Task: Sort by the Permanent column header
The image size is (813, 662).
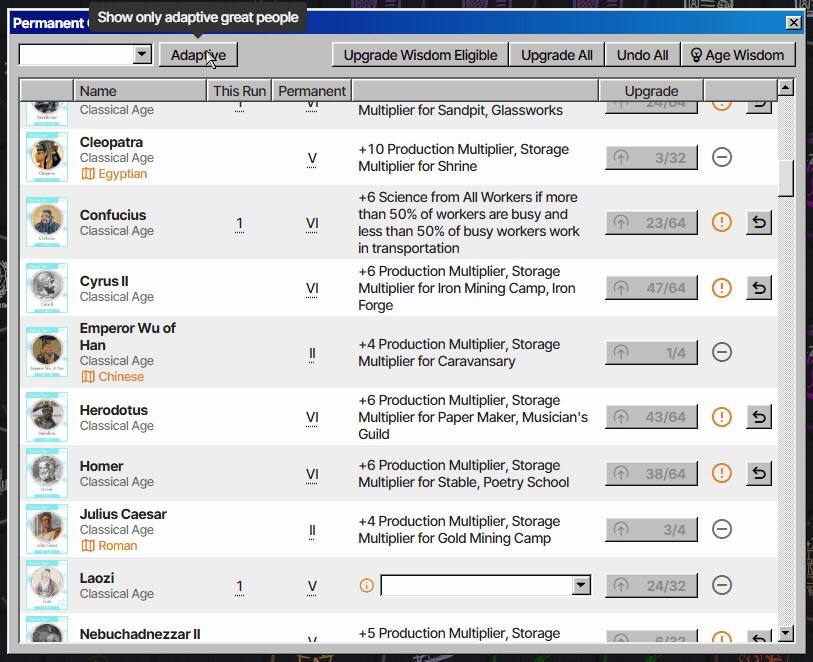Action: click(x=312, y=91)
